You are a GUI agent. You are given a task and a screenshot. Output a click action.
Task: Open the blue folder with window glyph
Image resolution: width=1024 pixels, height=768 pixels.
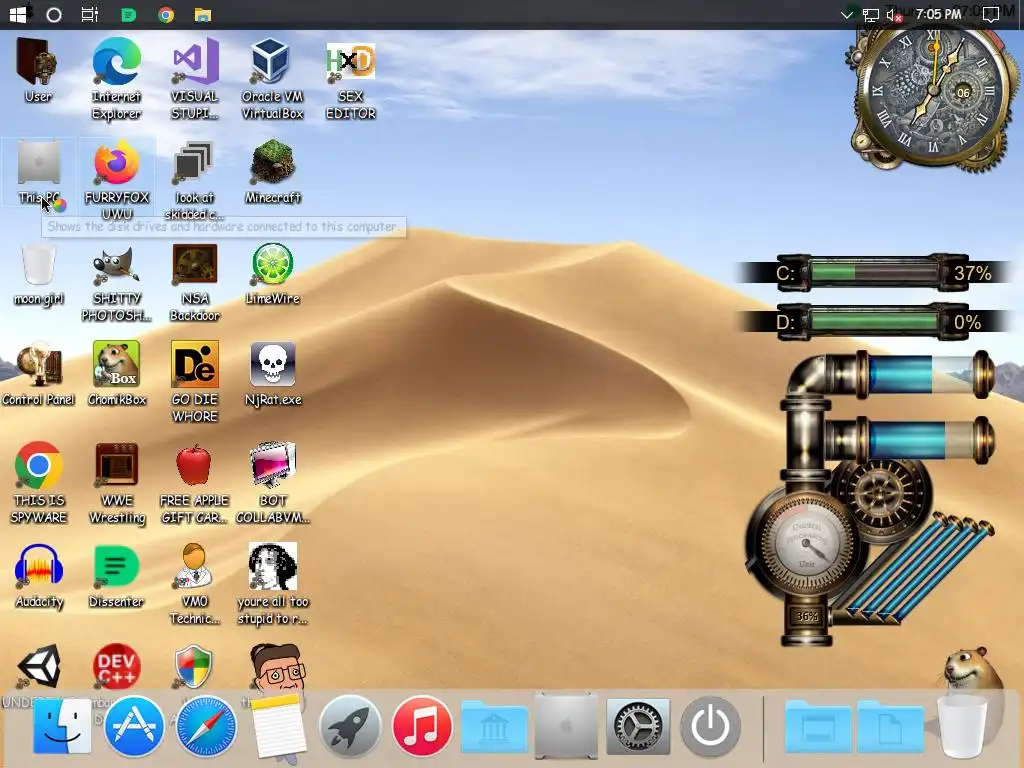(x=819, y=728)
